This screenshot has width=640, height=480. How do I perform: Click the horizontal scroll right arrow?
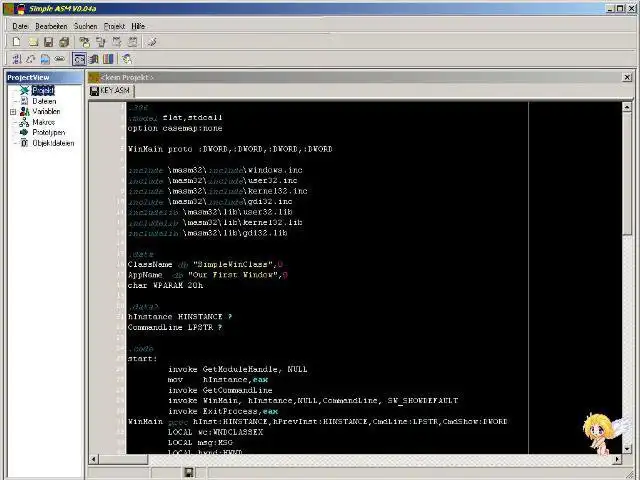618,459
